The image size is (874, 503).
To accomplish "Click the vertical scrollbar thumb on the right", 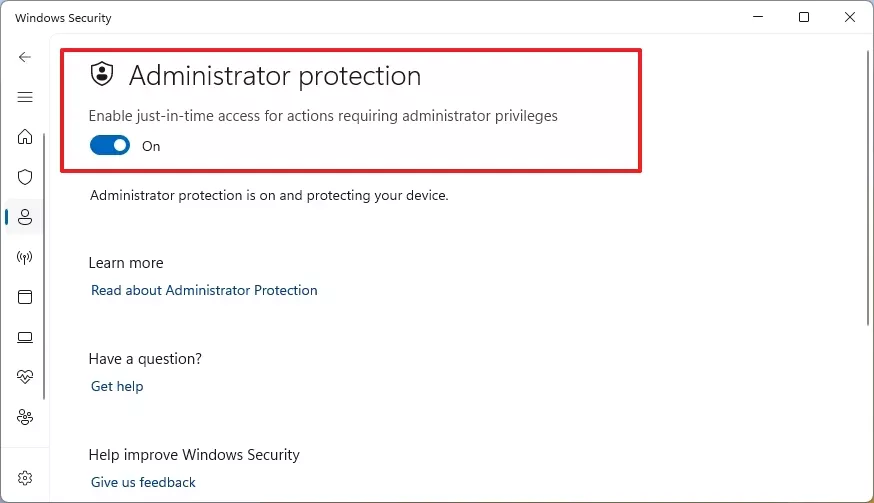I will pos(866,190).
